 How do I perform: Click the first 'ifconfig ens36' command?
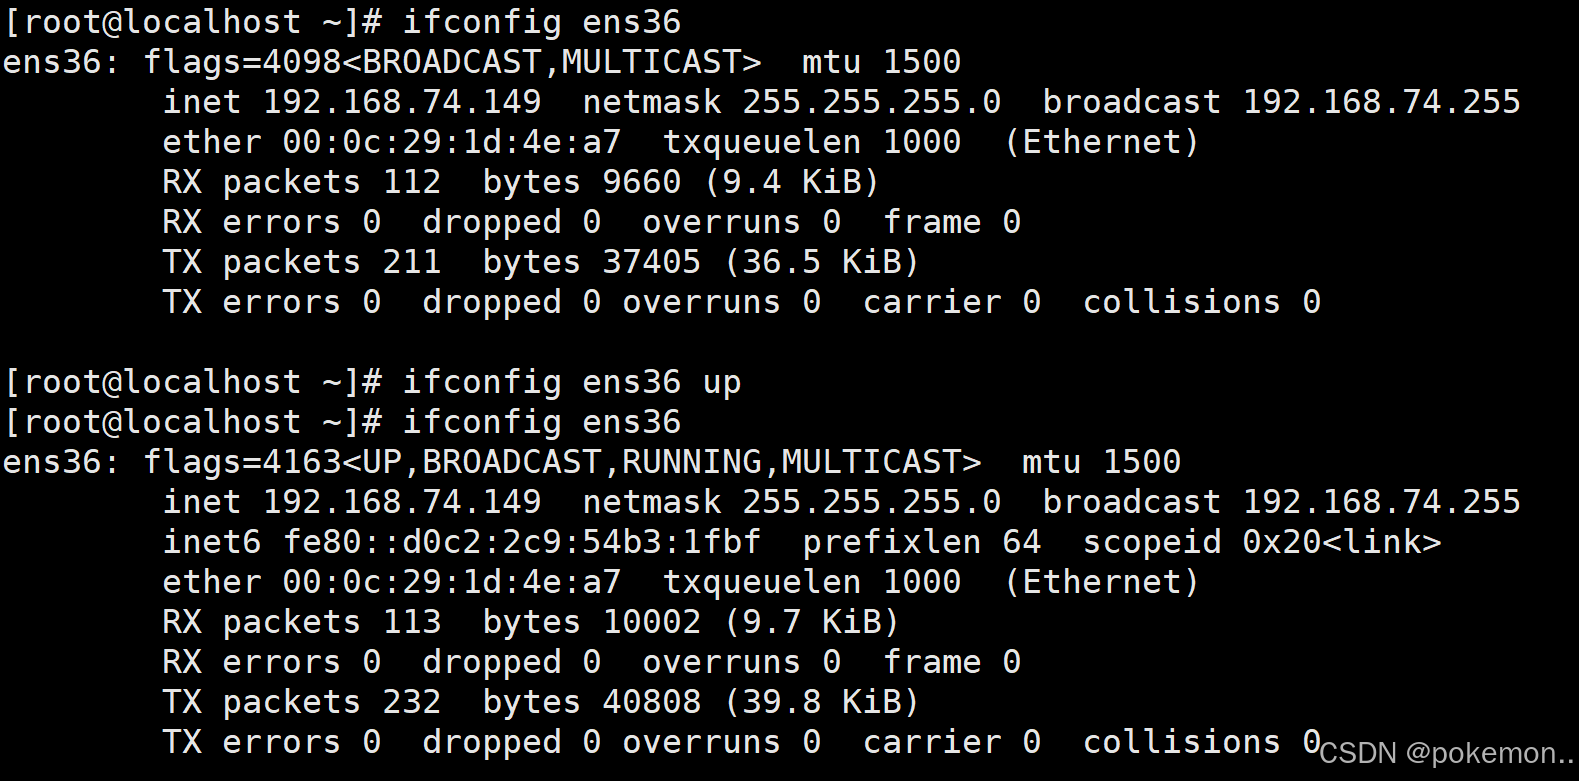pyautogui.click(x=541, y=22)
